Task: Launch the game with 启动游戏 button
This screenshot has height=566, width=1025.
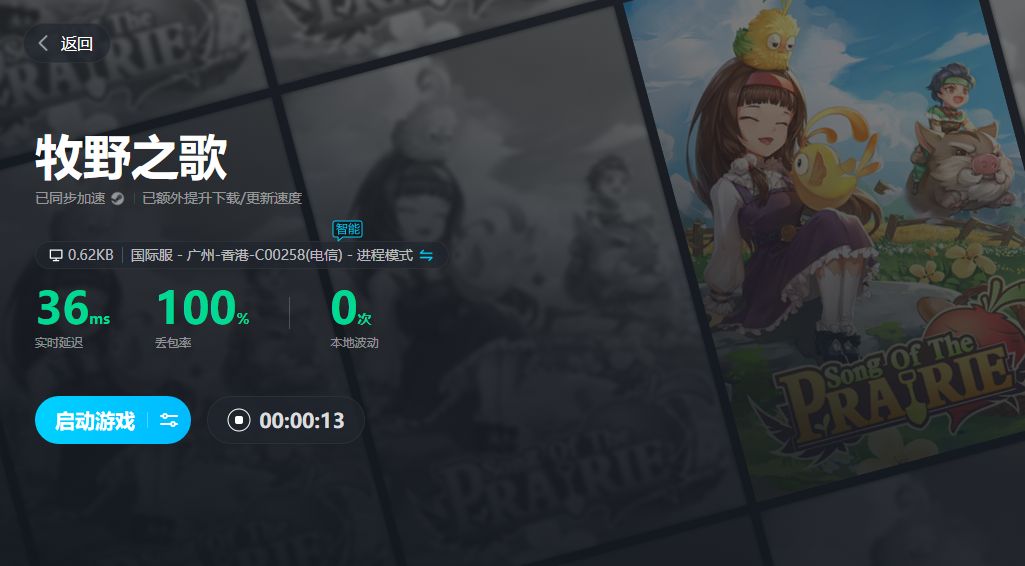Action: [x=95, y=420]
